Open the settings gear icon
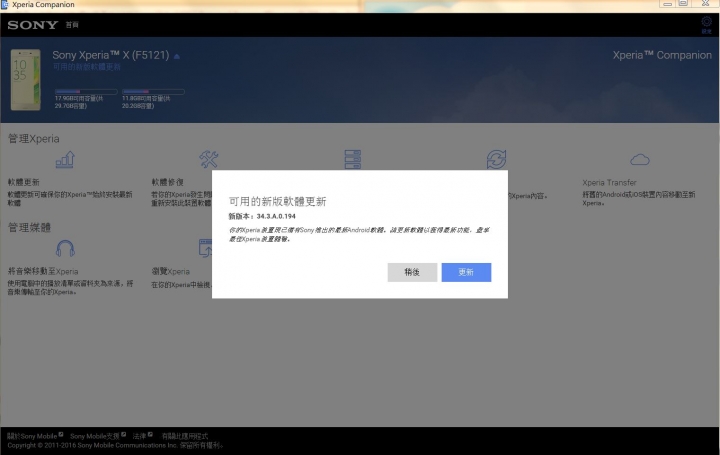This screenshot has height=455, width=720. (706, 22)
